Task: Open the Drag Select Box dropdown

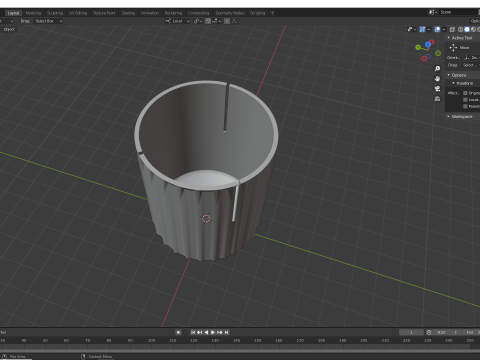Action: (x=48, y=21)
